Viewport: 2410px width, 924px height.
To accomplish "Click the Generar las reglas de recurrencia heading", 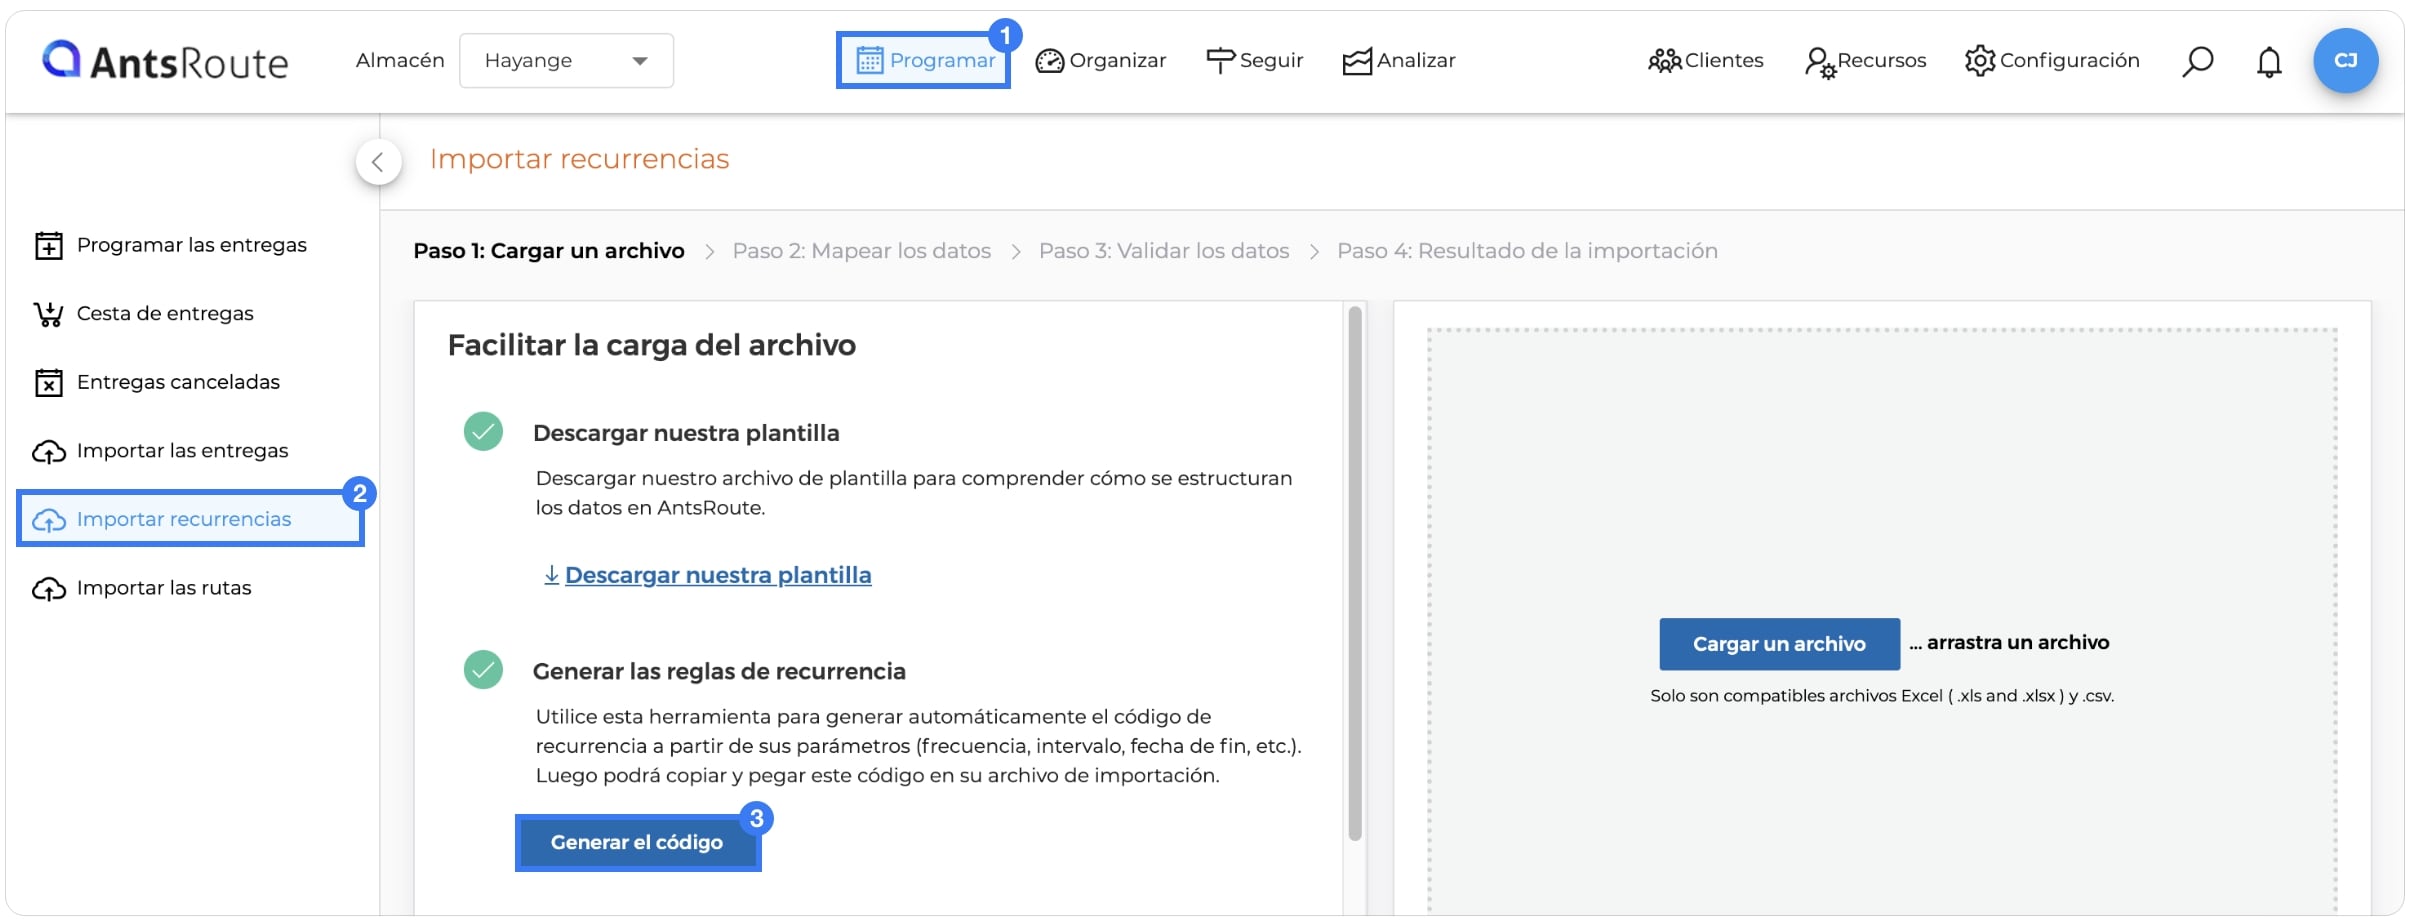I will click(719, 671).
